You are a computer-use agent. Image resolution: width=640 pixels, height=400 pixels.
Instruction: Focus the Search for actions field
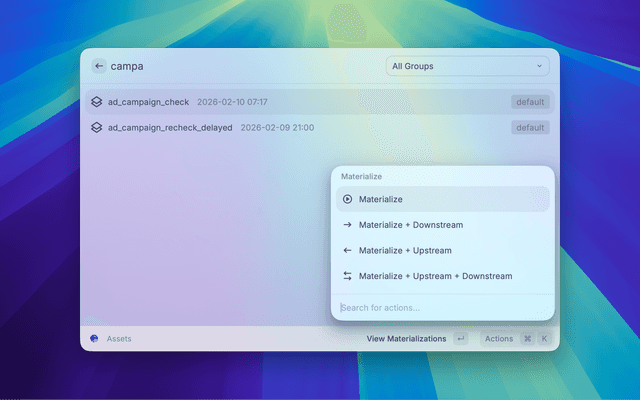[x=440, y=308]
